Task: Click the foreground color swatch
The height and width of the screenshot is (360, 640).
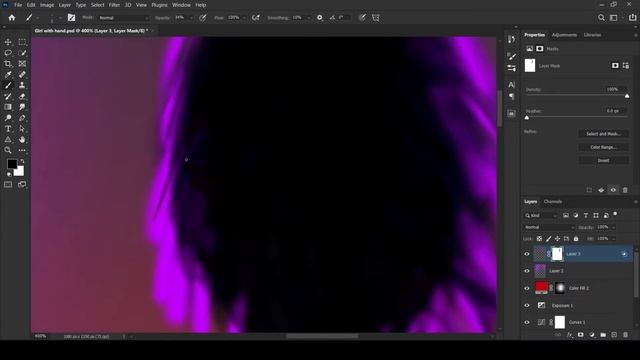Action: coord(11,164)
